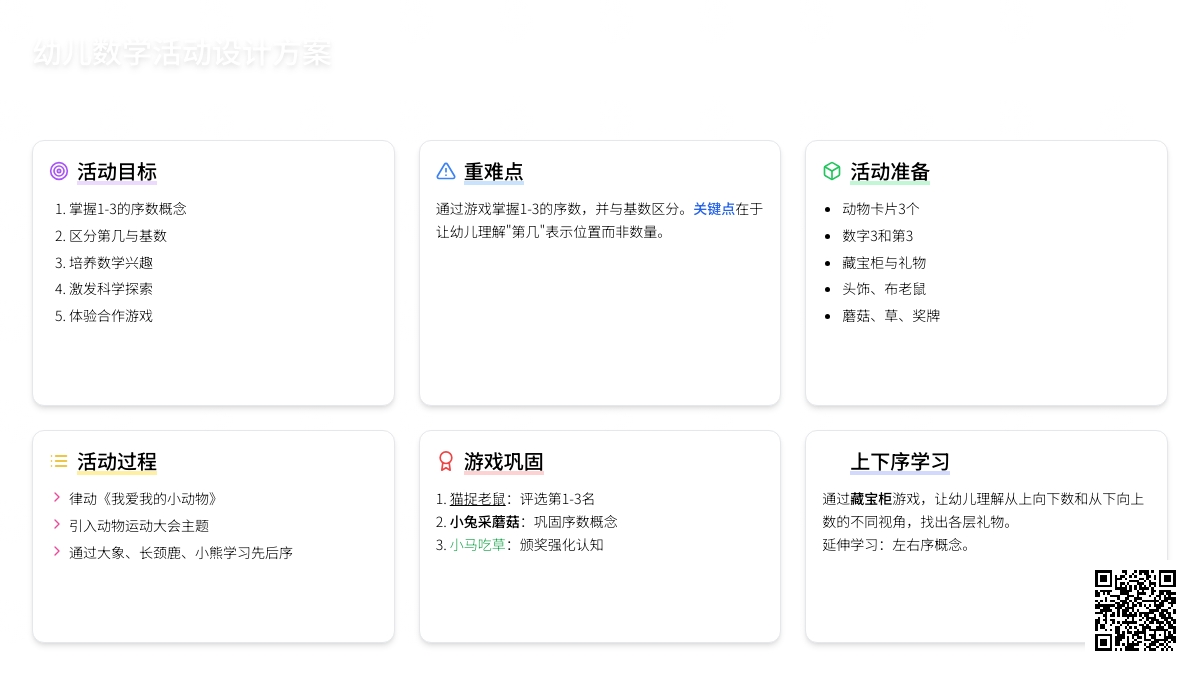This screenshot has width=1200, height=675.
Task: Click the list item 培养数学兴趣
Action: pos(111,263)
